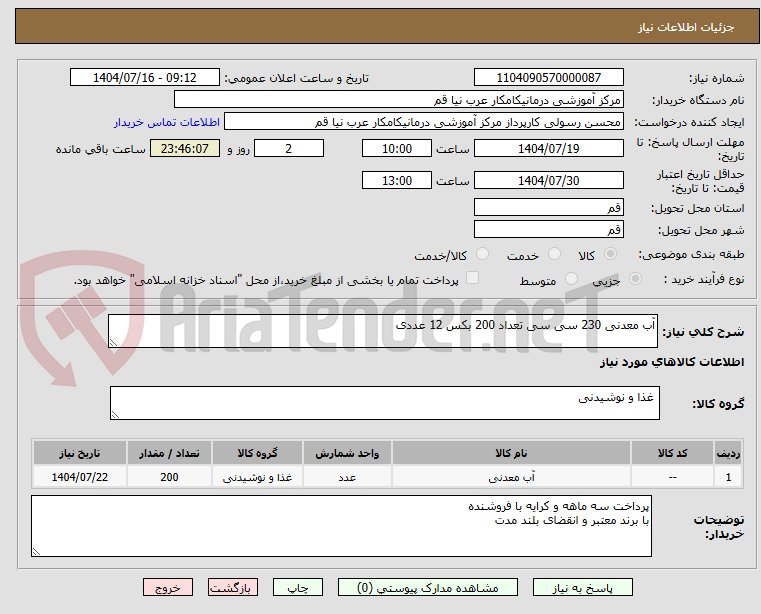
Task: Click the جزئیات اطلاعات نیاز header title
Action: point(685,27)
